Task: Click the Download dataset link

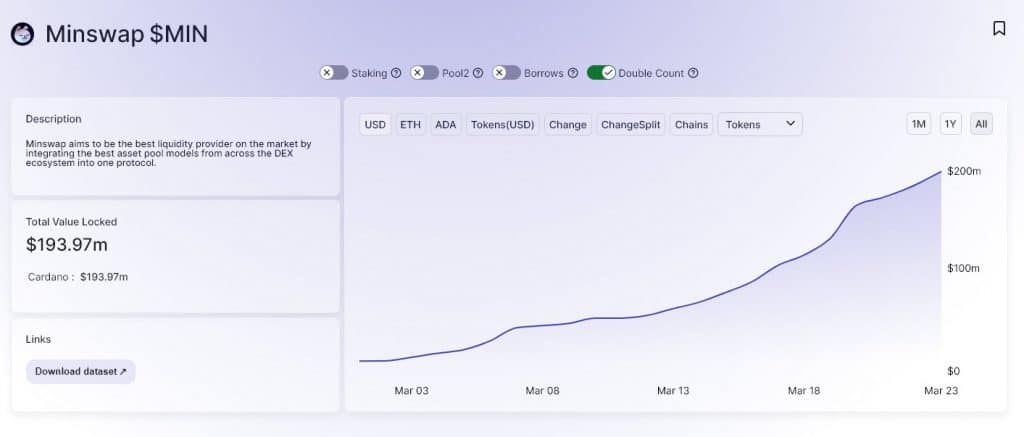Action: (80, 371)
